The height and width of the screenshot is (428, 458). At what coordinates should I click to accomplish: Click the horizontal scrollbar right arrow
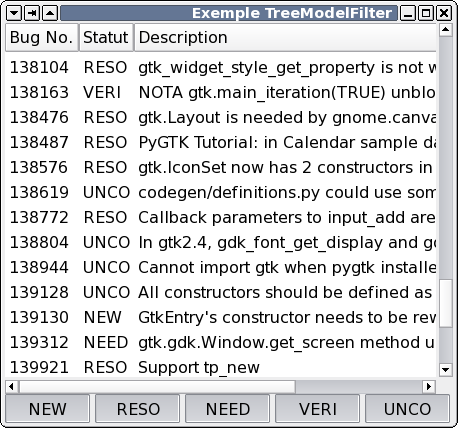(429, 387)
